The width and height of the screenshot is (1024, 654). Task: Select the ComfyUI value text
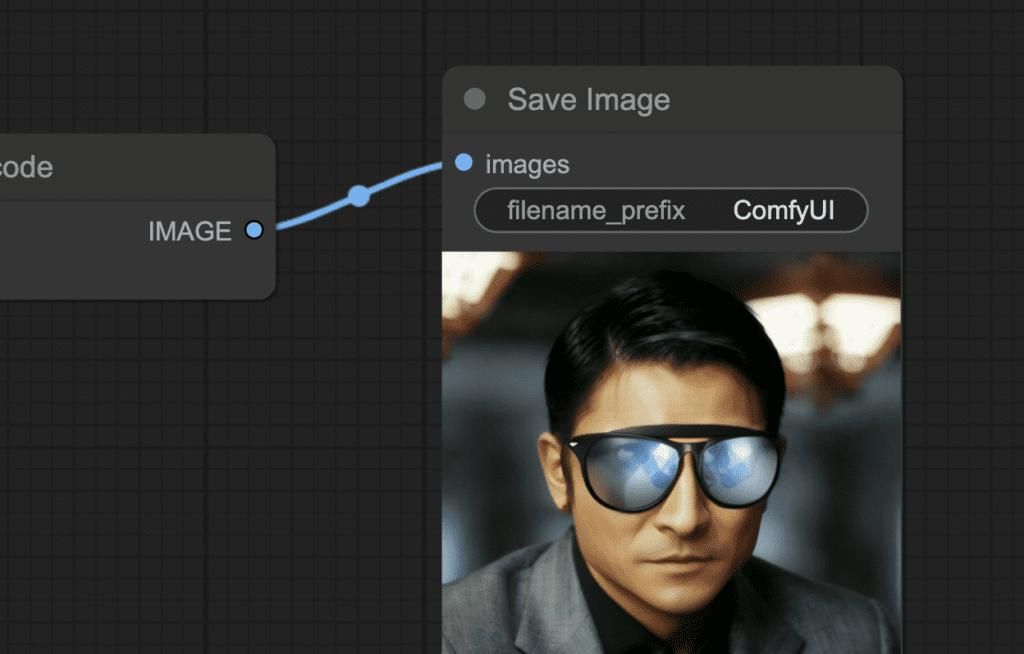(x=783, y=211)
